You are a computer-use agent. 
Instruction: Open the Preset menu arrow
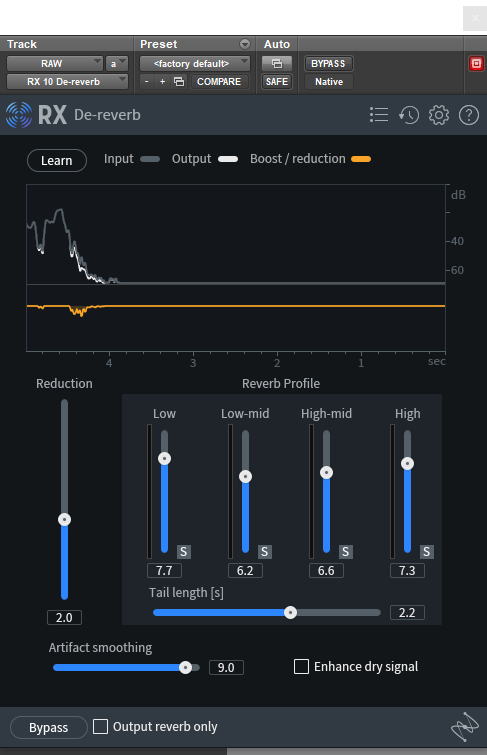pos(245,44)
